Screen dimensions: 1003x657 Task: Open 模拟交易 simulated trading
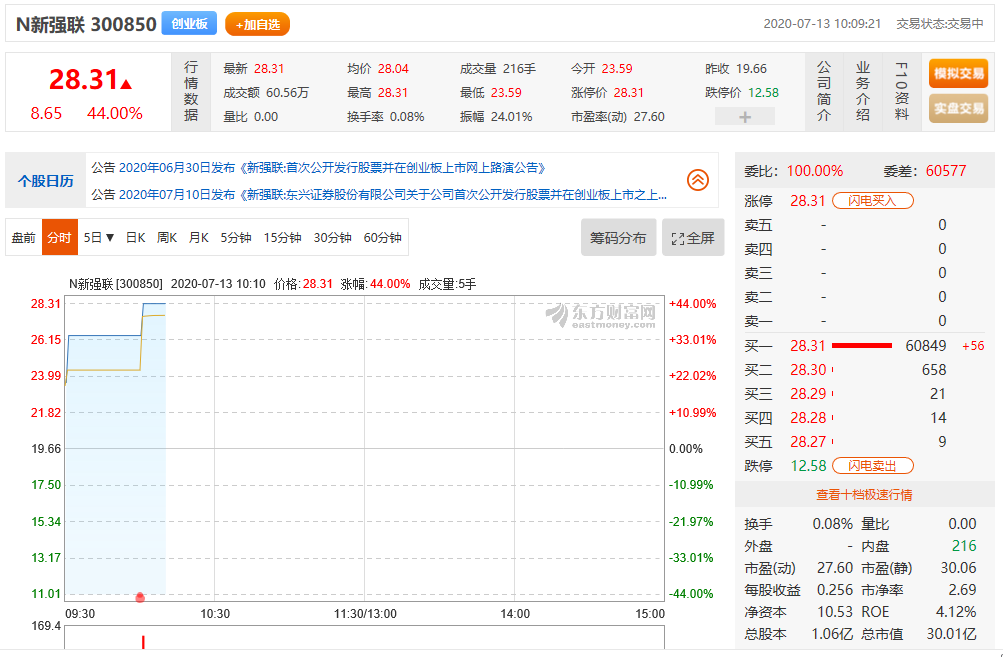[x=958, y=74]
